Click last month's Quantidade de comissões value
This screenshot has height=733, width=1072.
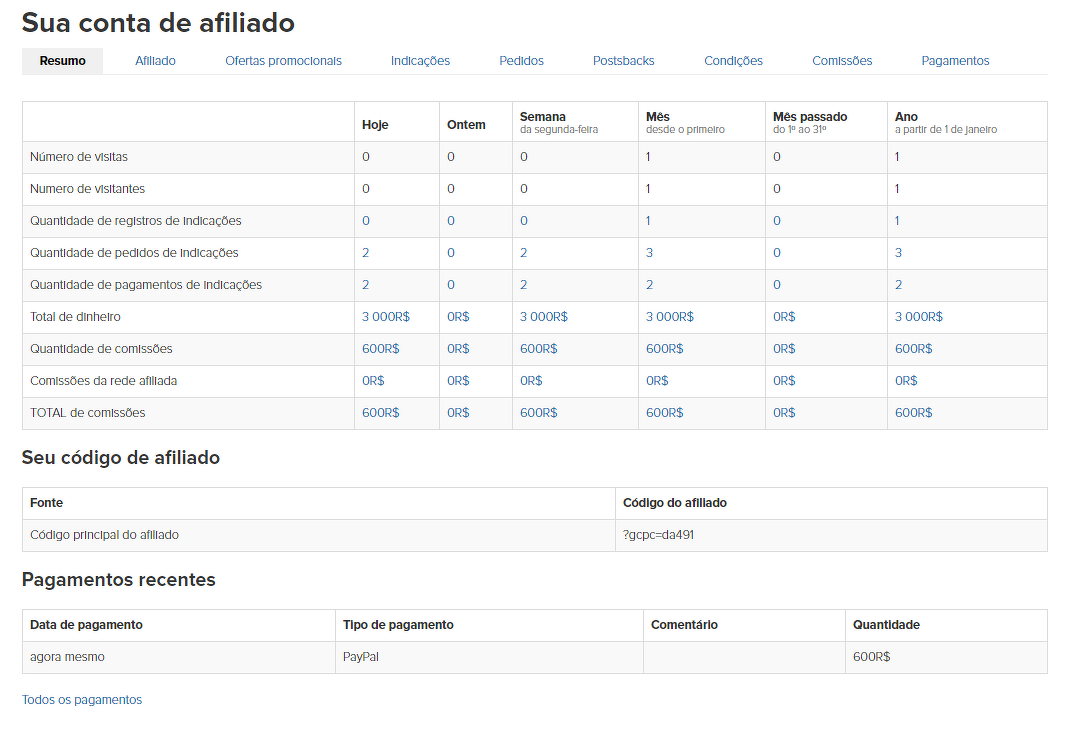(x=784, y=349)
